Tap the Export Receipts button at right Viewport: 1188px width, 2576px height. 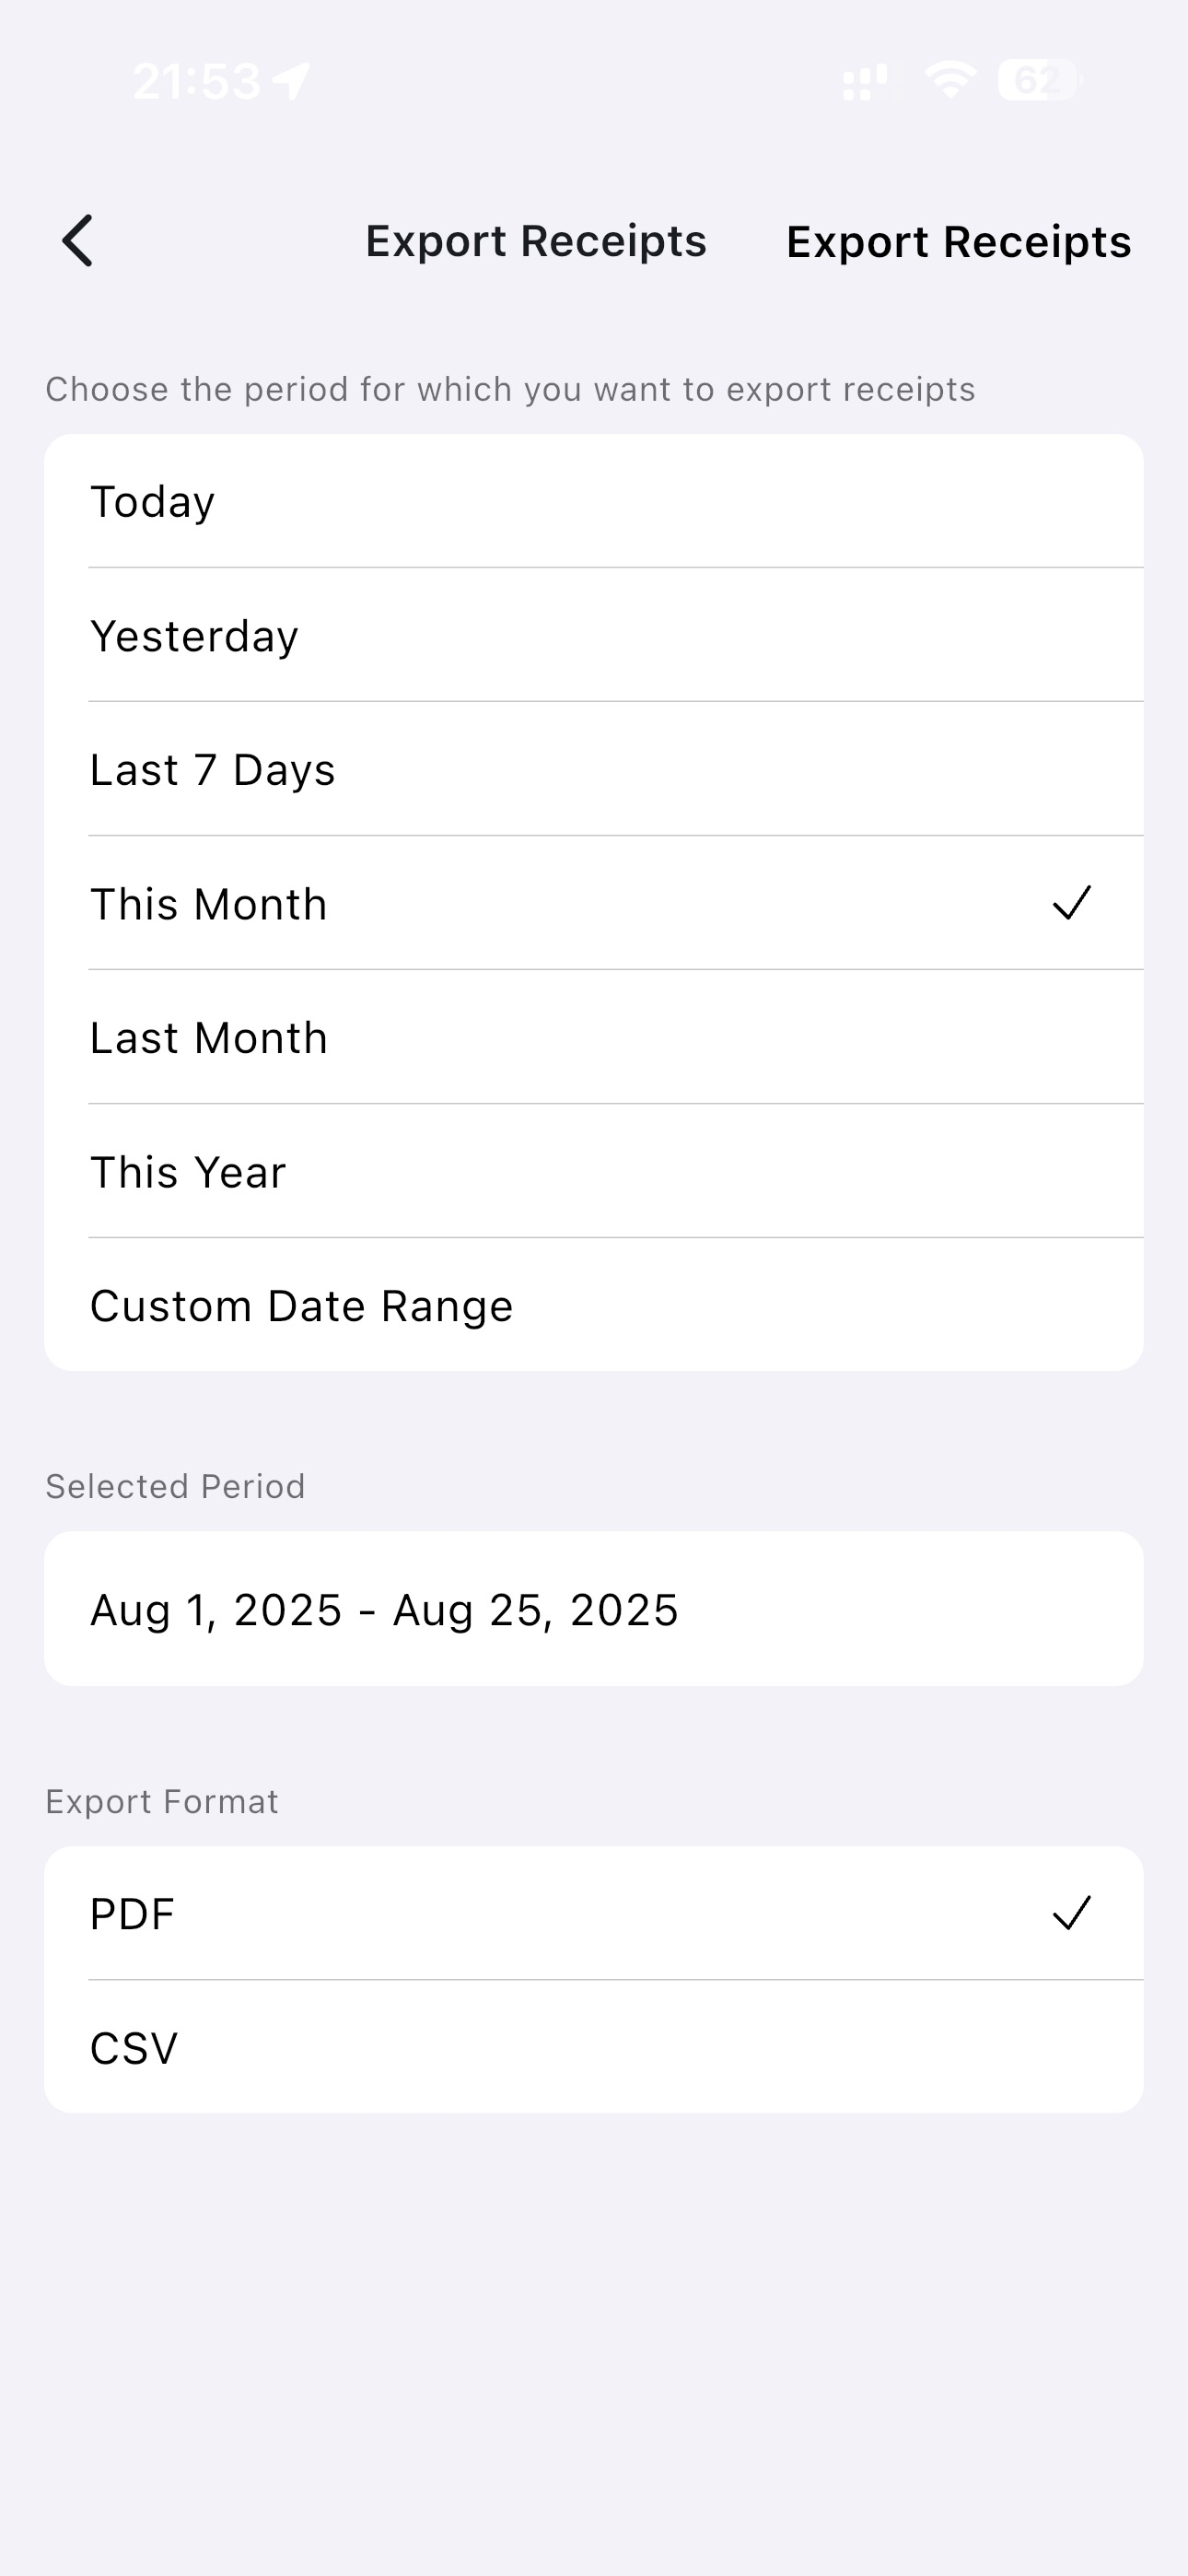pos(958,242)
